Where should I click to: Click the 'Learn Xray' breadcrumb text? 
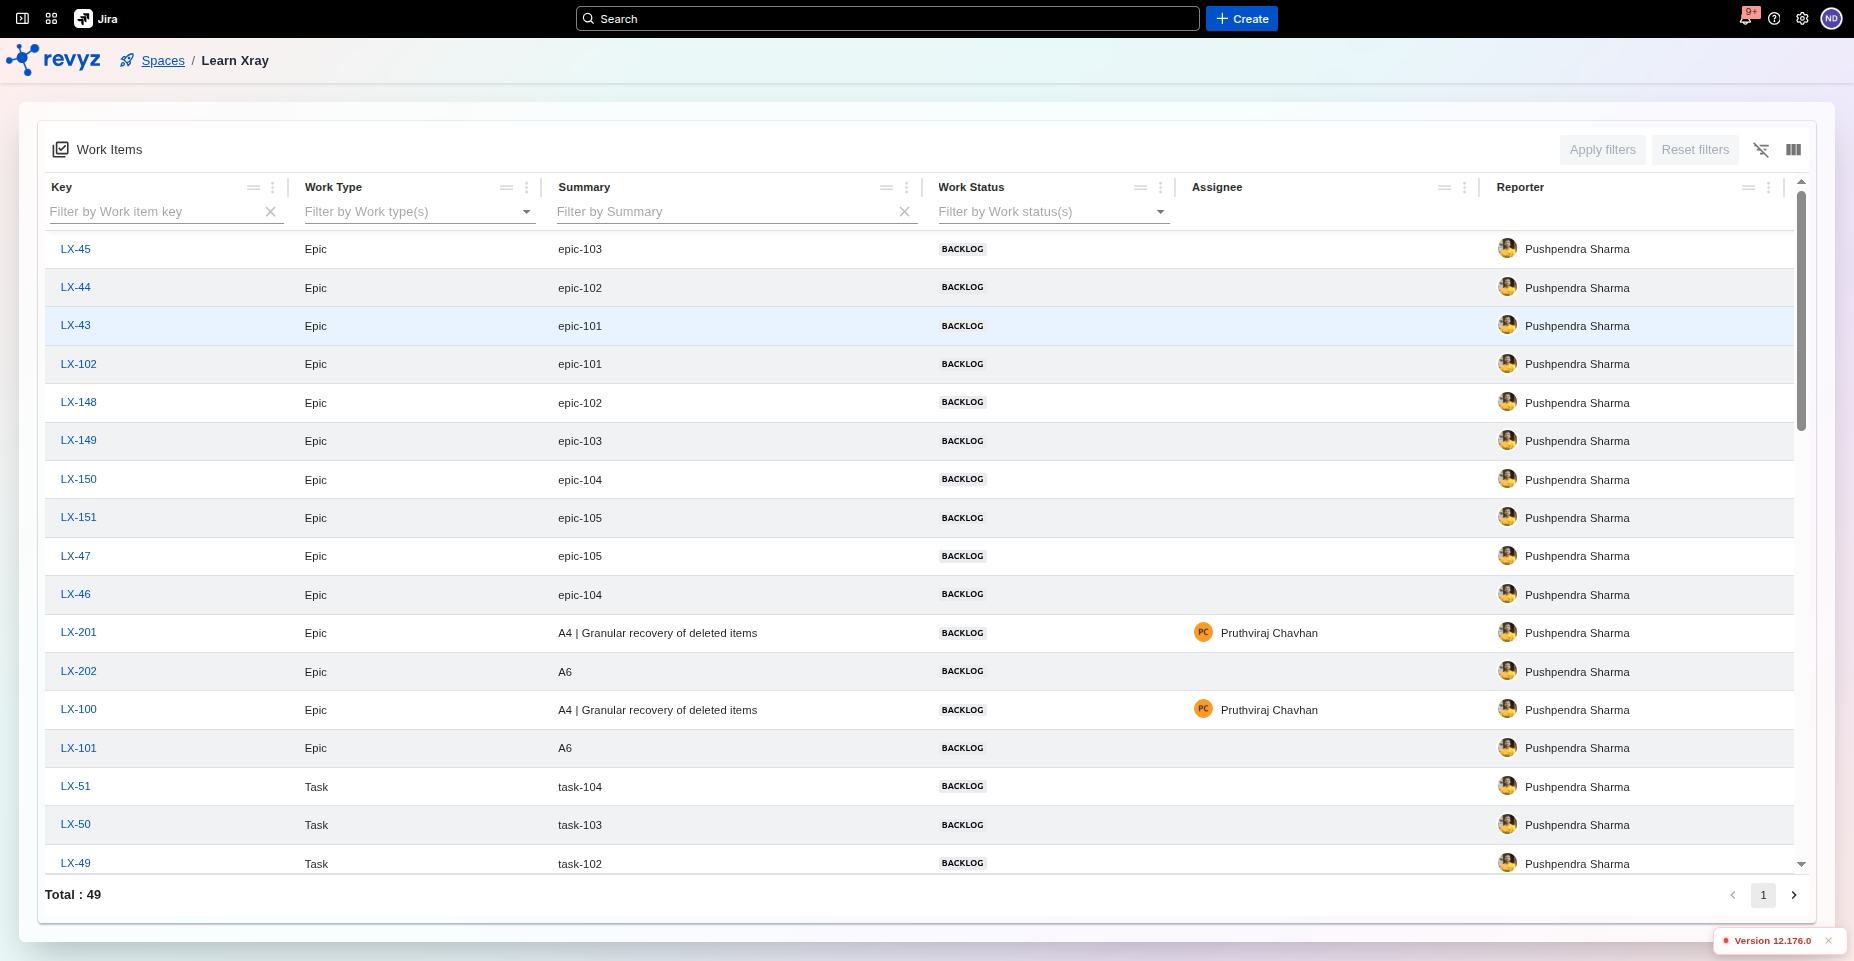[235, 61]
